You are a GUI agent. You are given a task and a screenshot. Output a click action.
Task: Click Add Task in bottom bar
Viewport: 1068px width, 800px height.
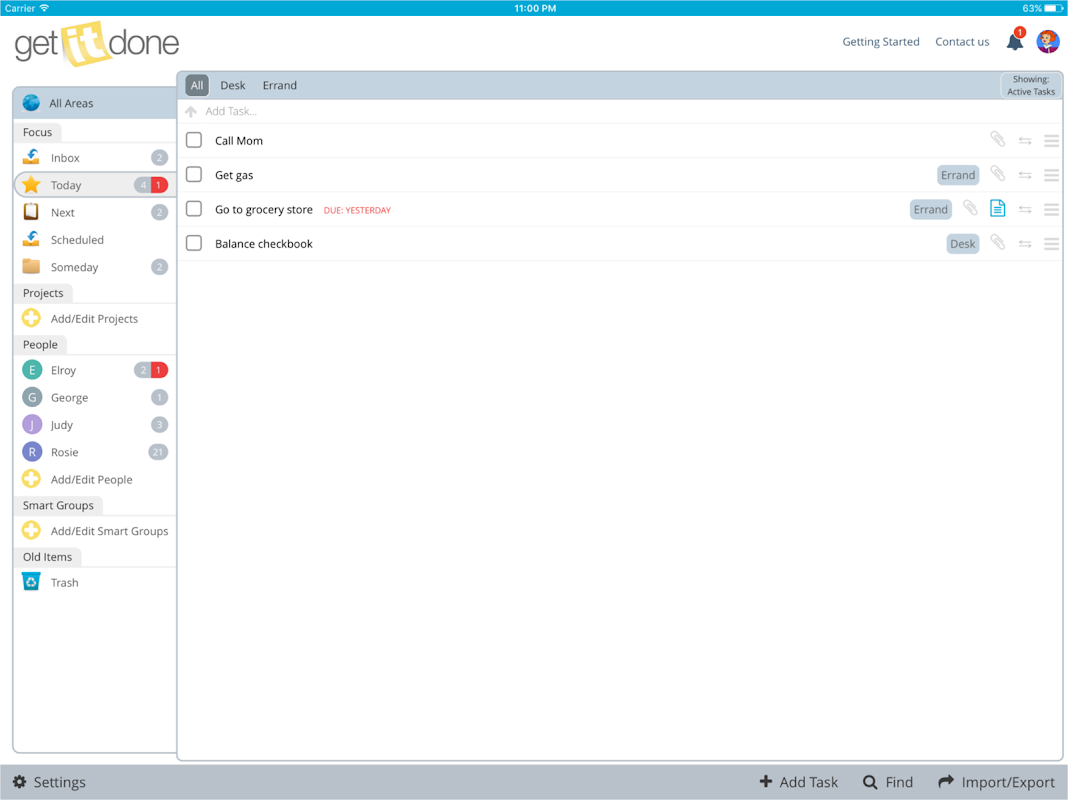tap(798, 782)
